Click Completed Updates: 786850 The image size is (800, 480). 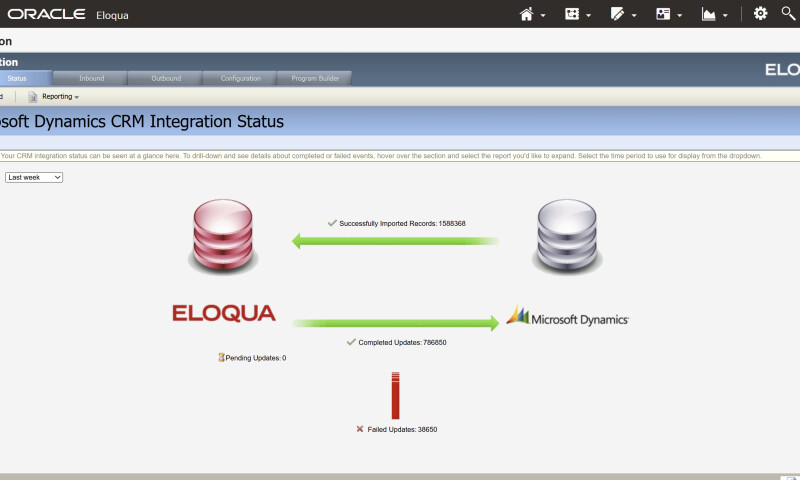tap(402, 342)
